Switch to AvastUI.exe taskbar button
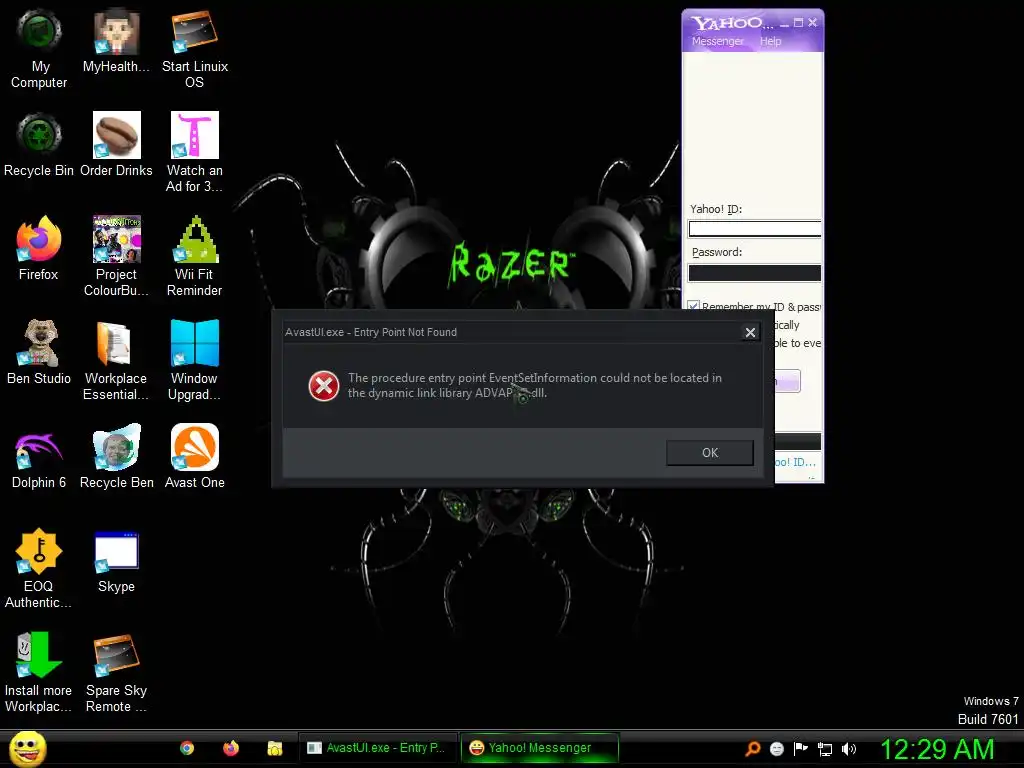The width and height of the screenshot is (1024, 768). coord(379,748)
